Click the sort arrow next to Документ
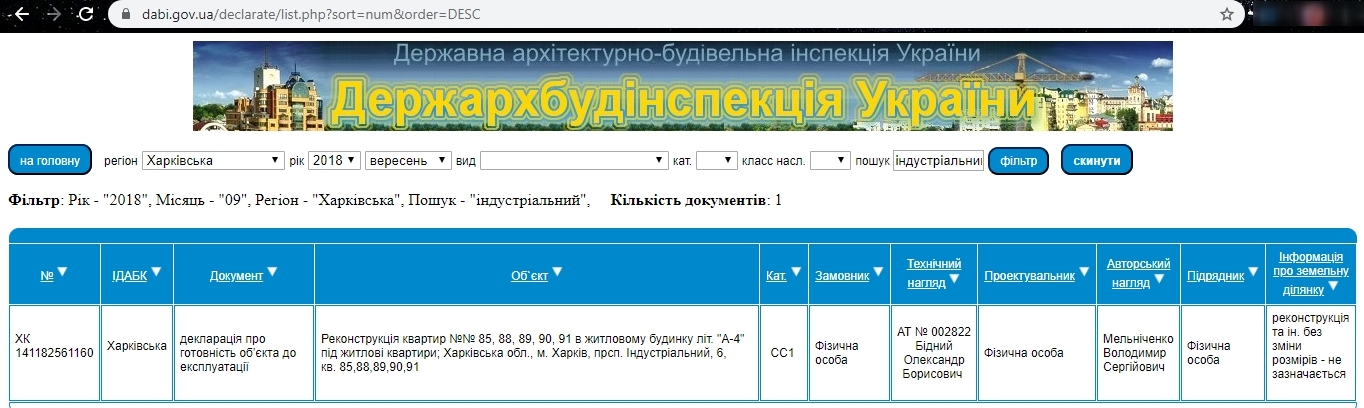The image size is (1364, 408). click(x=272, y=272)
